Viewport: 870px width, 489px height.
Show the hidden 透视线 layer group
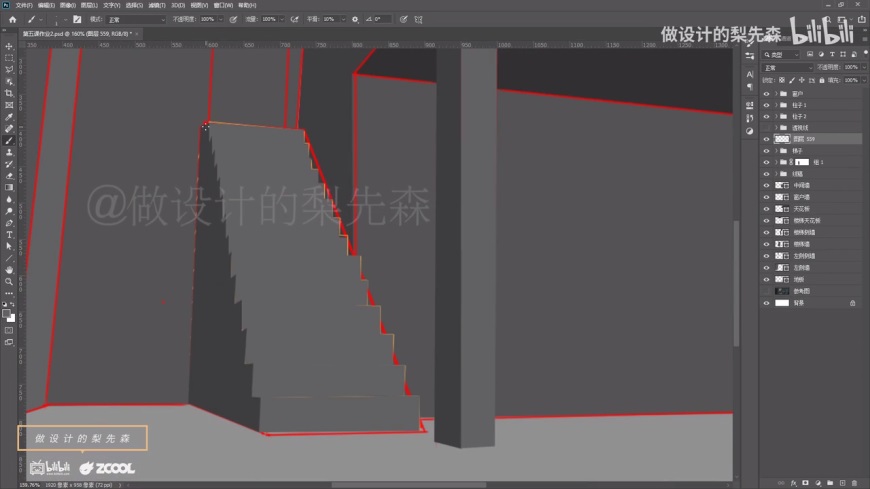[x=766, y=128]
